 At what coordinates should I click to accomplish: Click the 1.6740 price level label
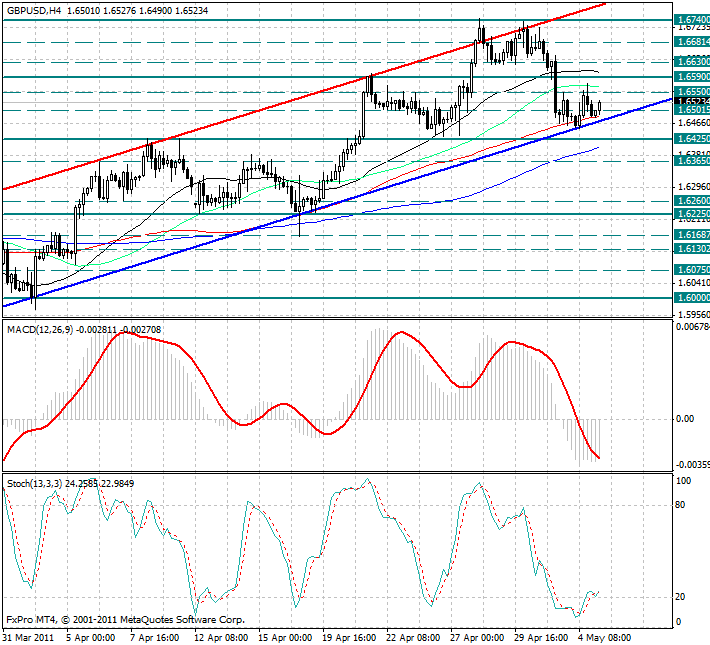pos(692,19)
